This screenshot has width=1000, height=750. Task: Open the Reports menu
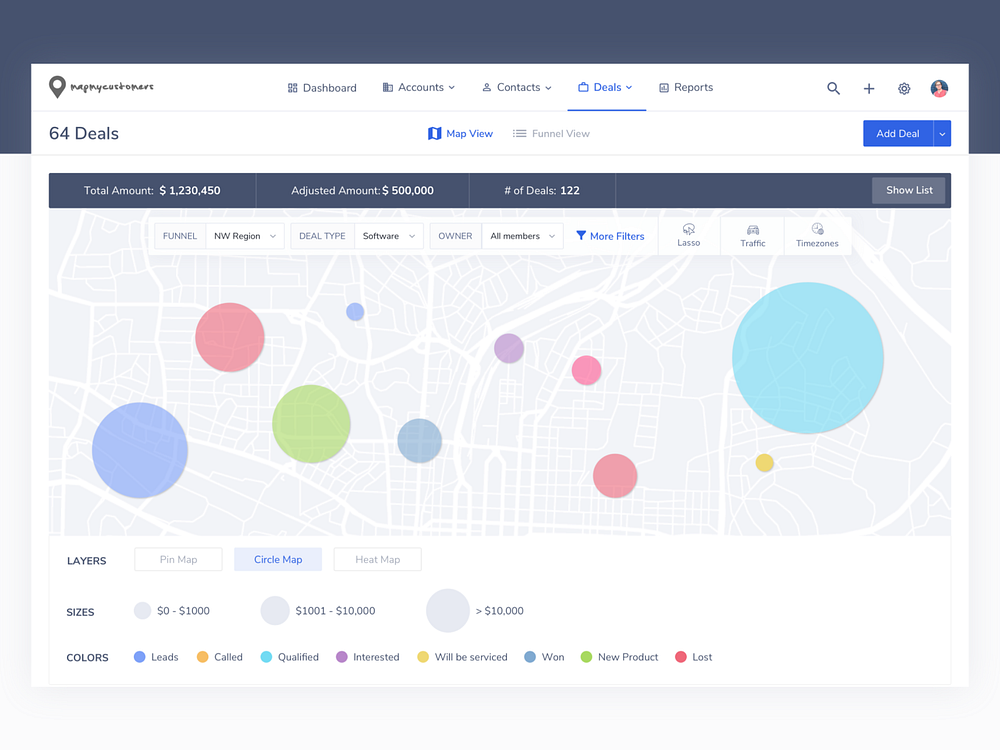[x=686, y=88]
